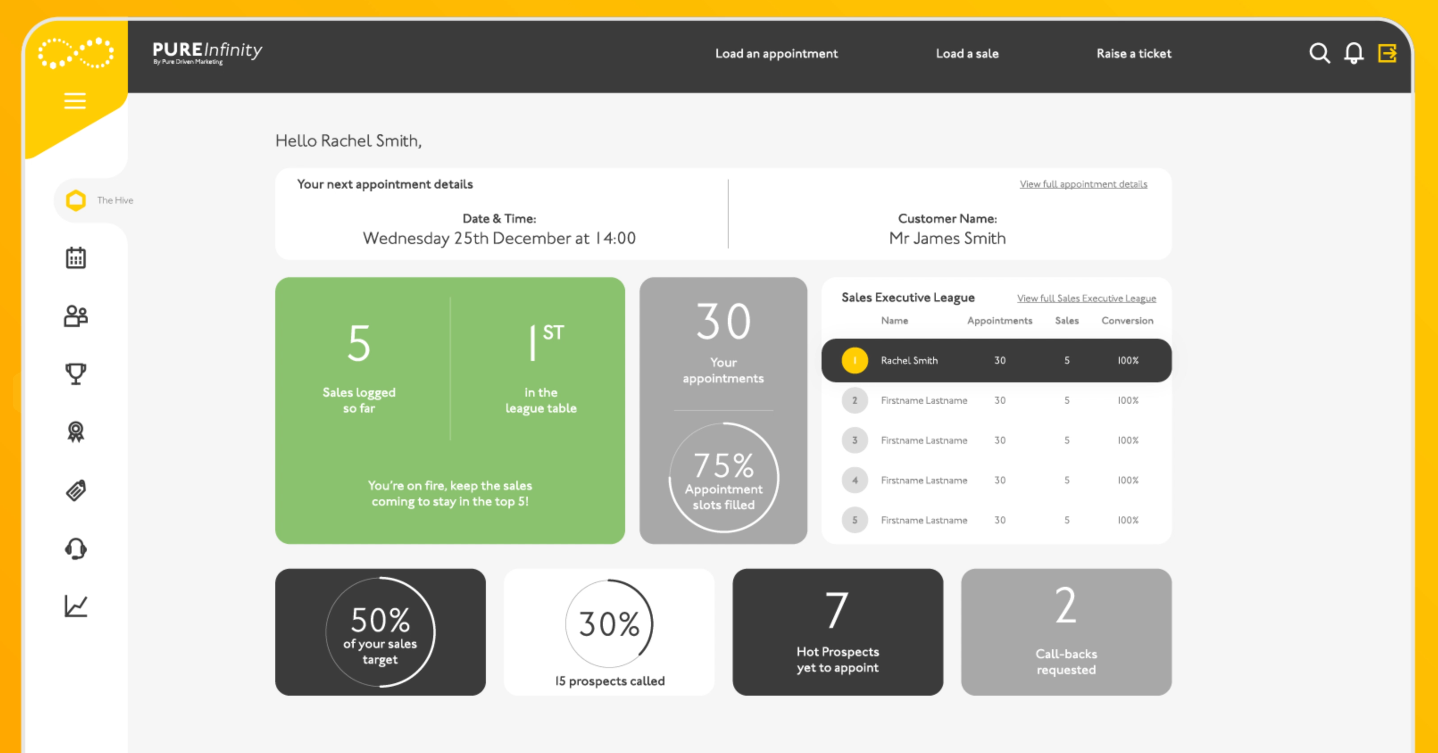Select Load an appointment menu item
Viewport: 1438px width, 753px height.
776,54
